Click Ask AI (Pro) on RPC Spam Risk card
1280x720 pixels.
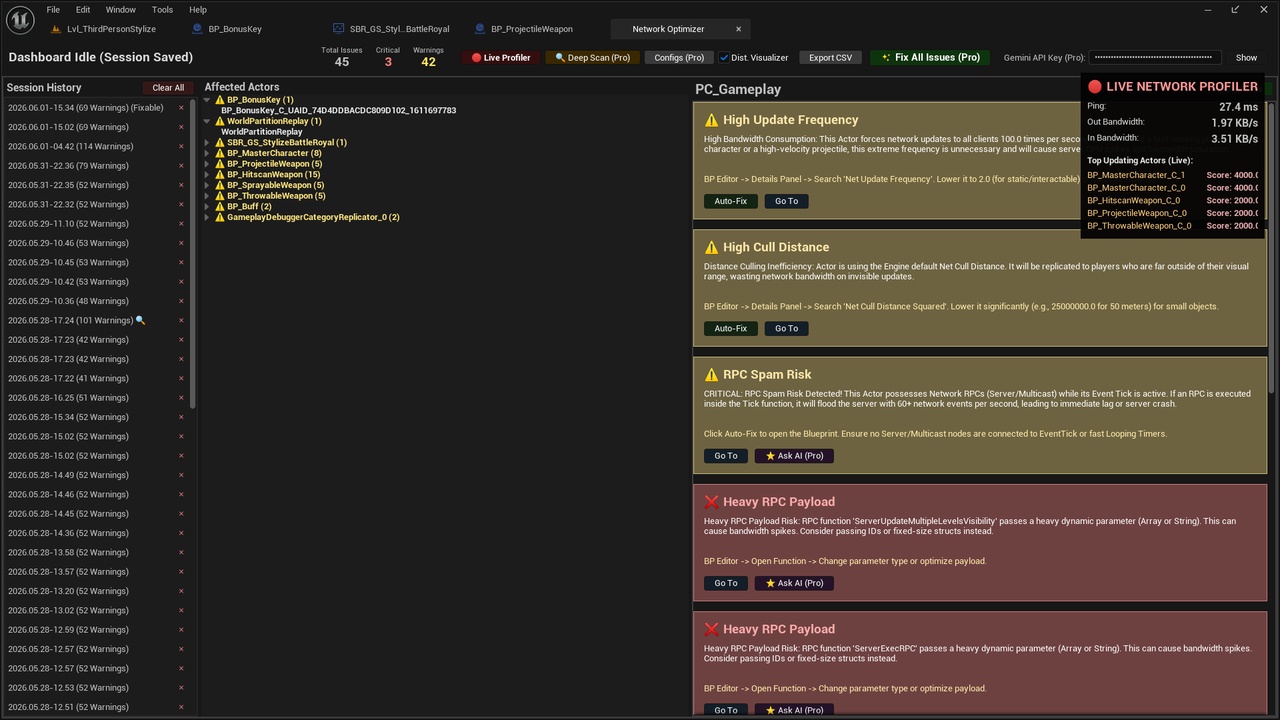(794, 456)
